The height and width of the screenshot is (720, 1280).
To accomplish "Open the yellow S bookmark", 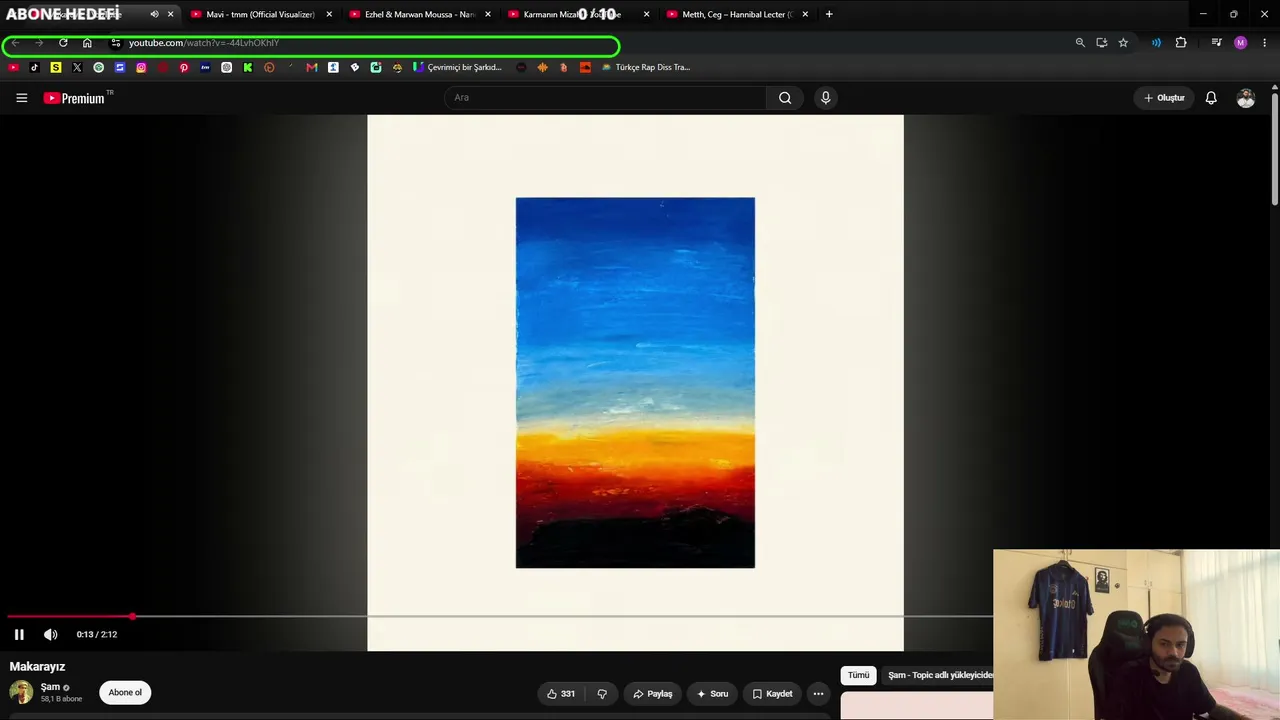I will point(56,67).
